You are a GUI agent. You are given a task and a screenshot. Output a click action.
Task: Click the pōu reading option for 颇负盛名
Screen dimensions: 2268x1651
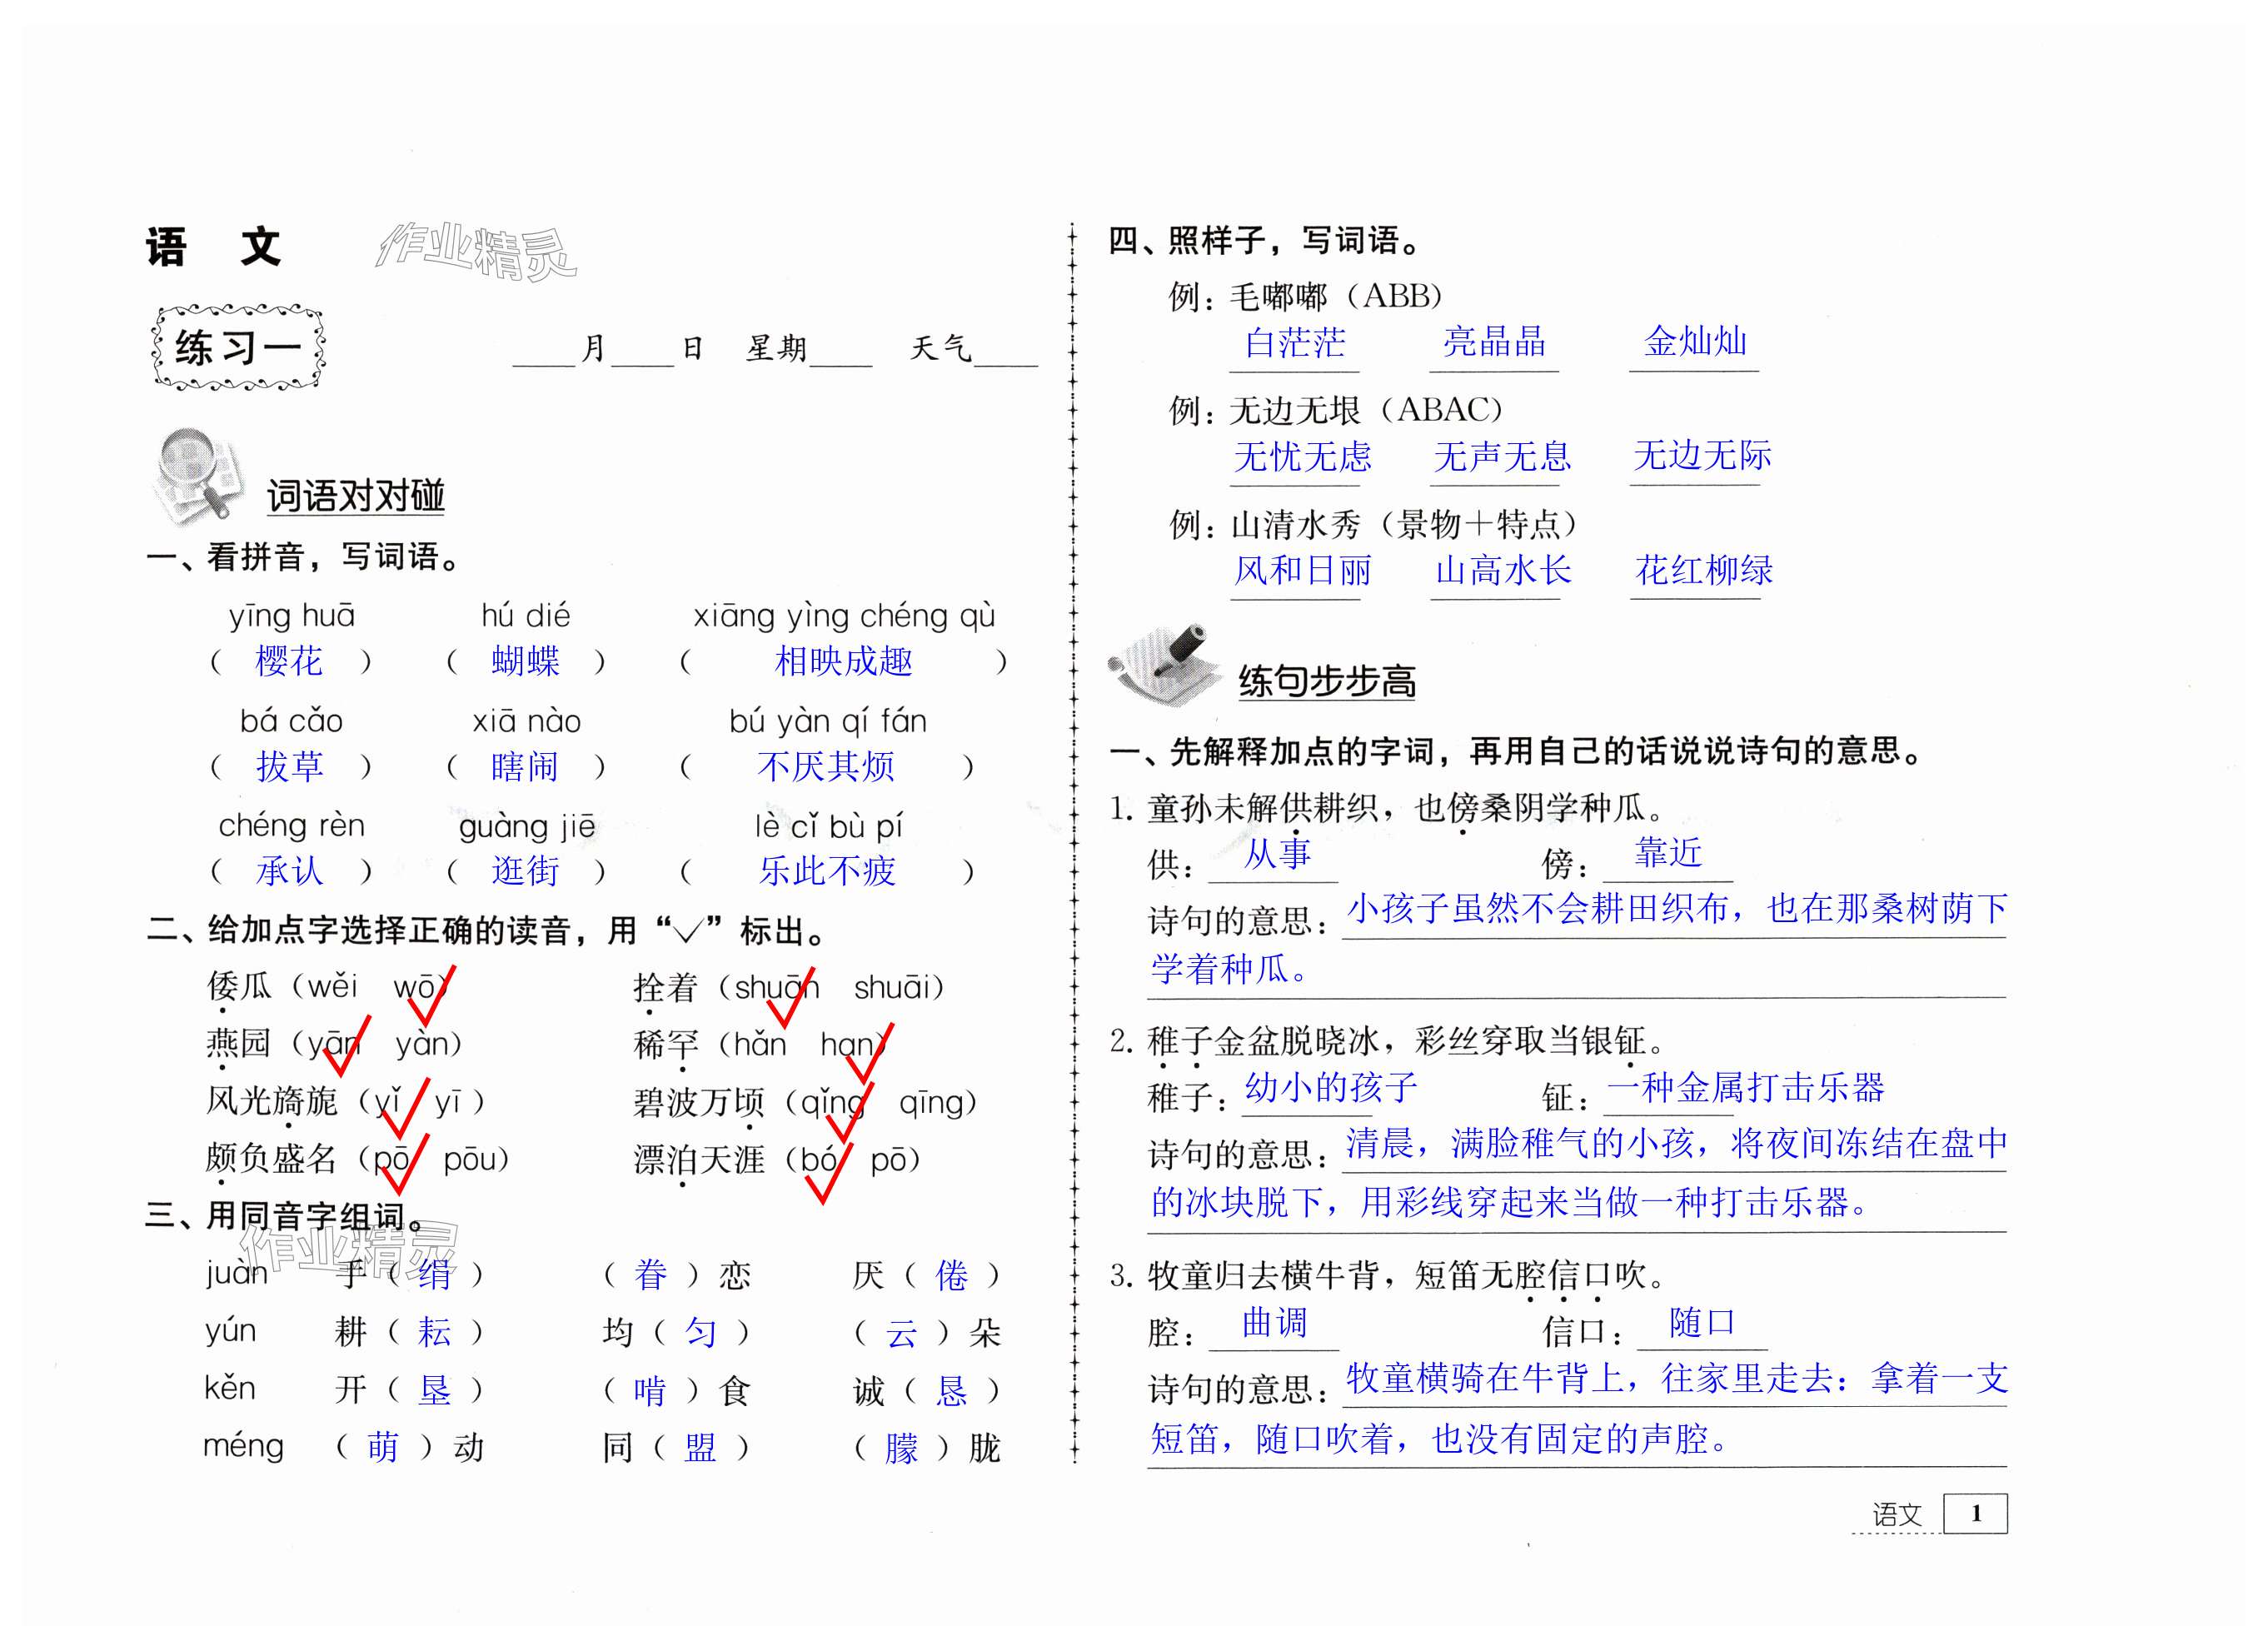point(471,1160)
